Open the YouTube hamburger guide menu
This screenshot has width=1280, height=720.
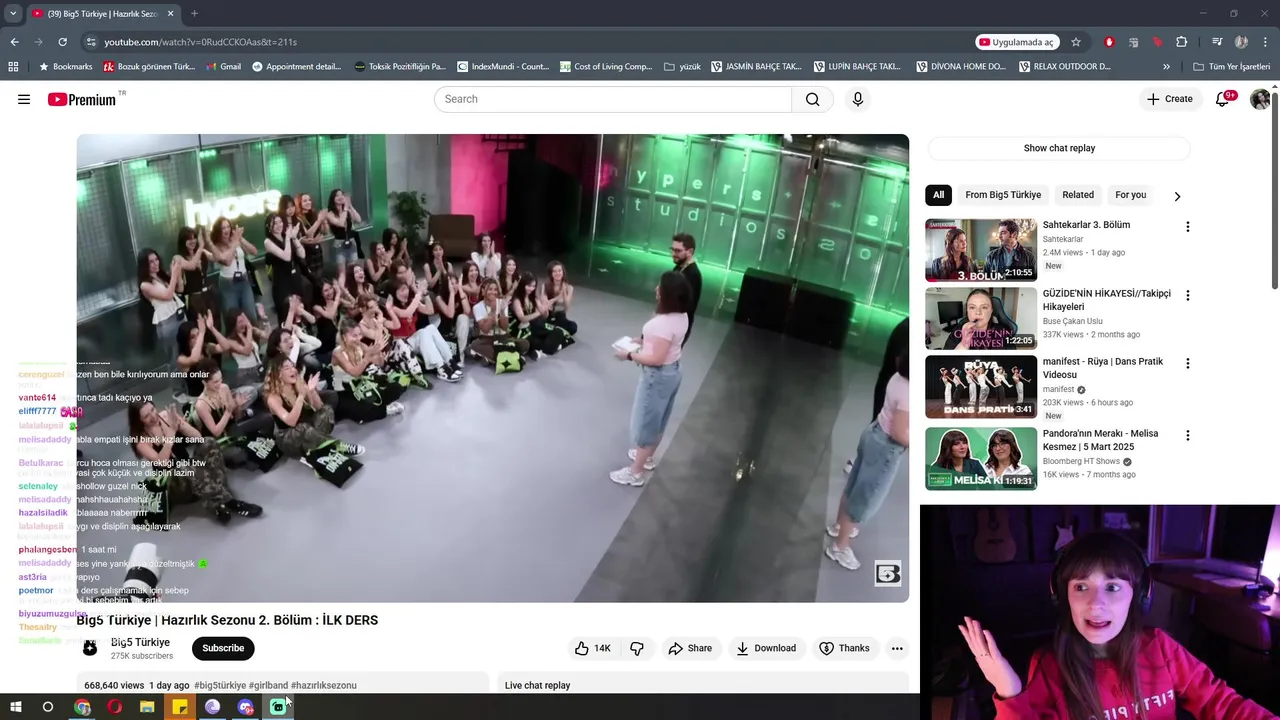[x=24, y=99]
